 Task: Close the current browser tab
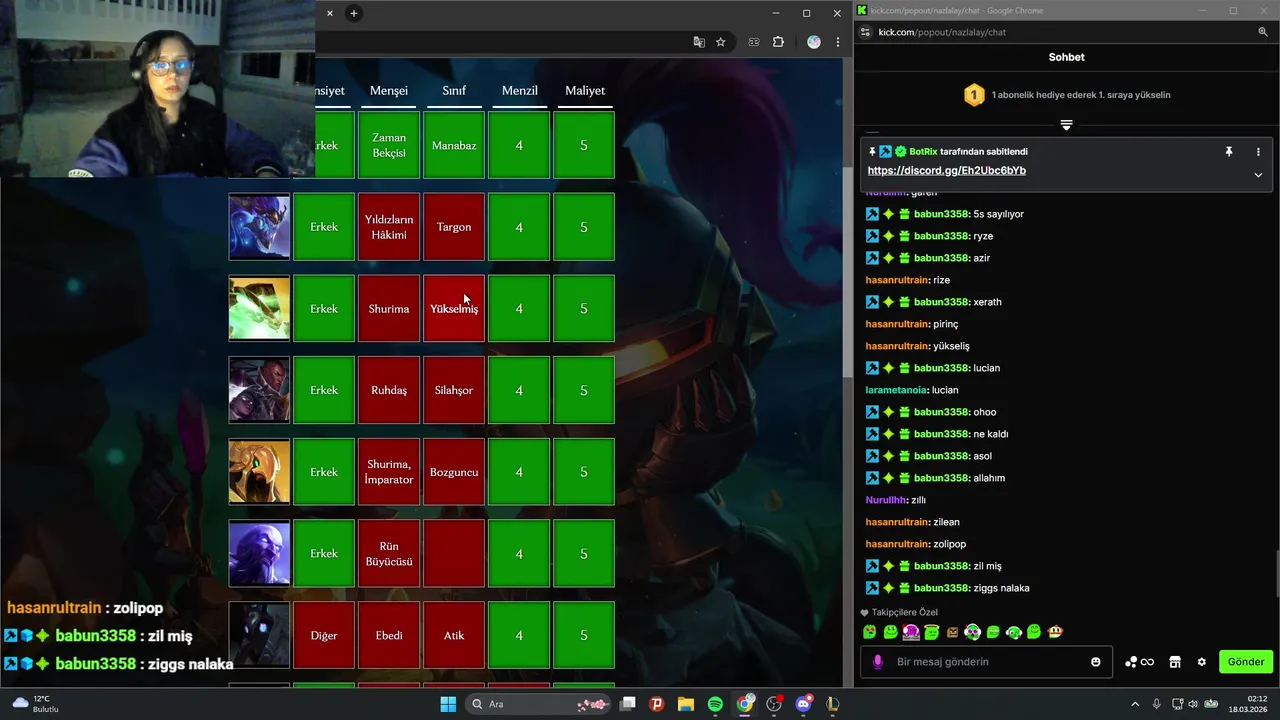coord(330,13)
